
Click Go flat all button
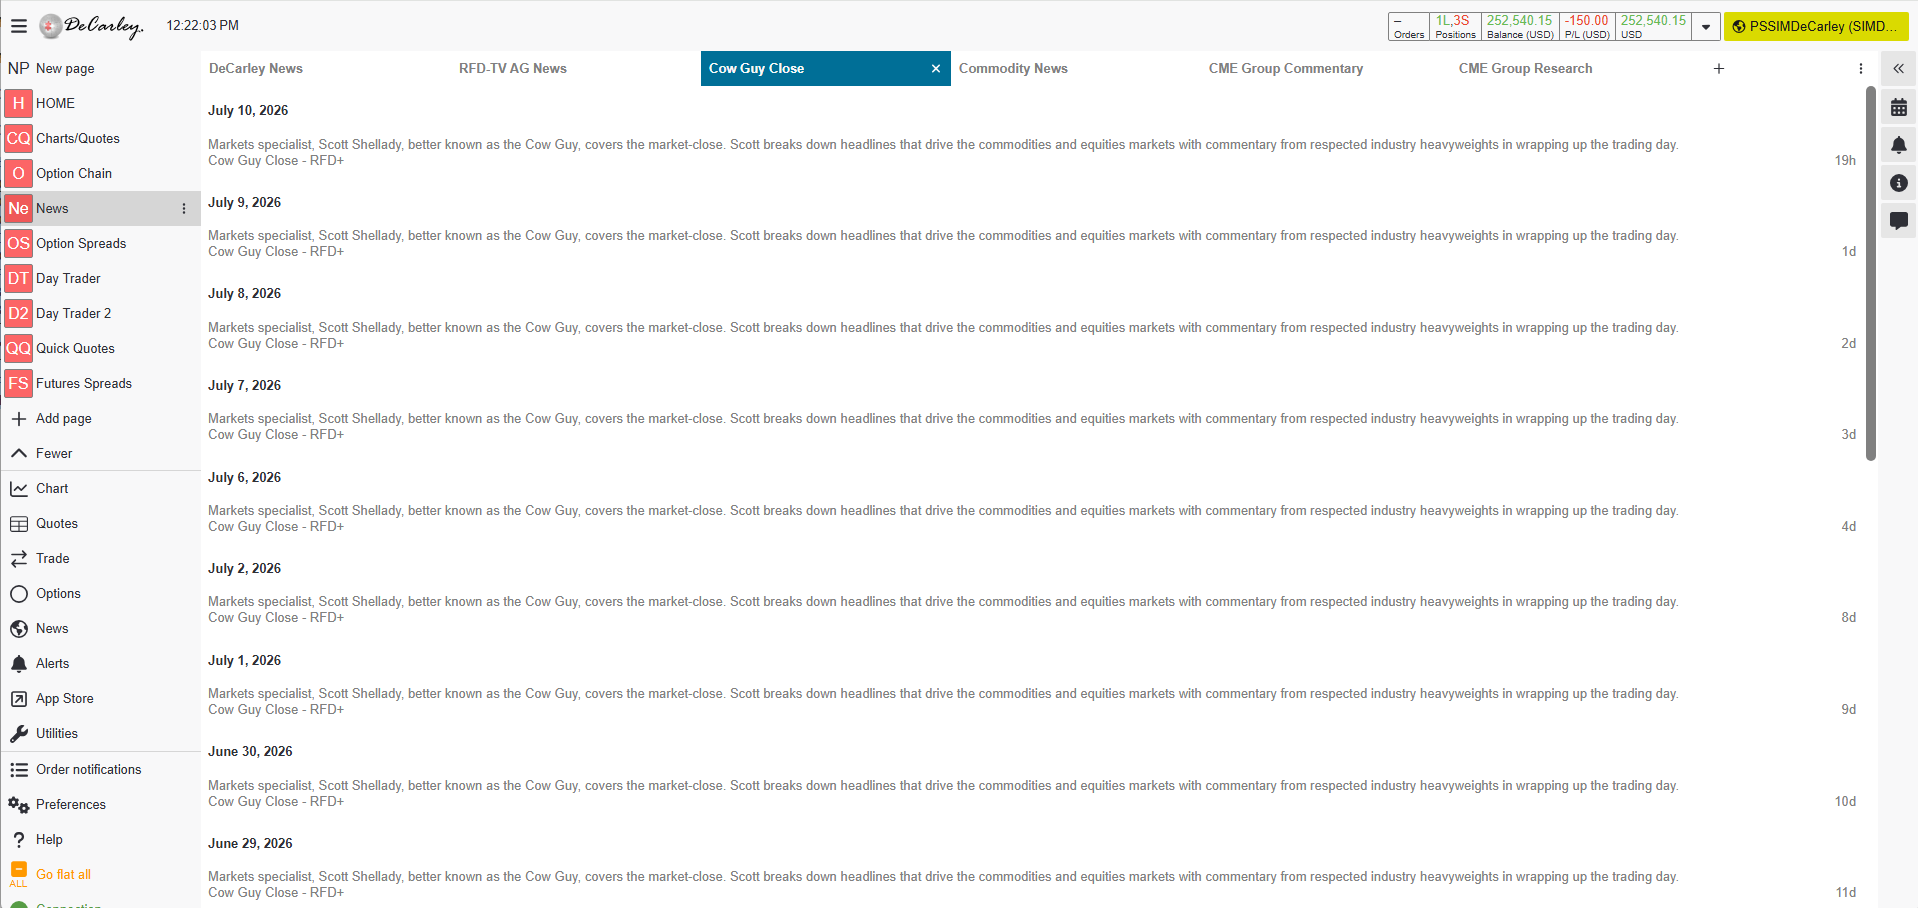pos(101,874)
